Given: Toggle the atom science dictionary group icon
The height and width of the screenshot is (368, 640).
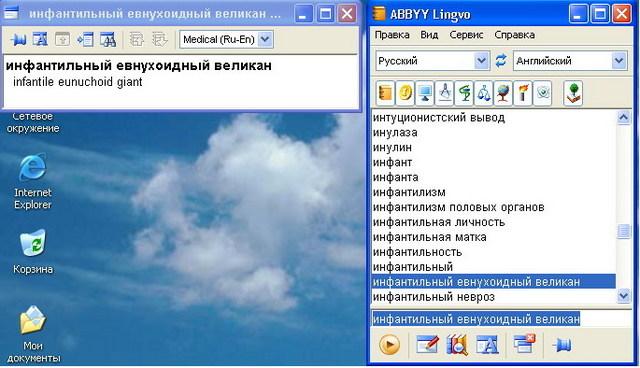Looking at the screenshot, I should point(542,93).
